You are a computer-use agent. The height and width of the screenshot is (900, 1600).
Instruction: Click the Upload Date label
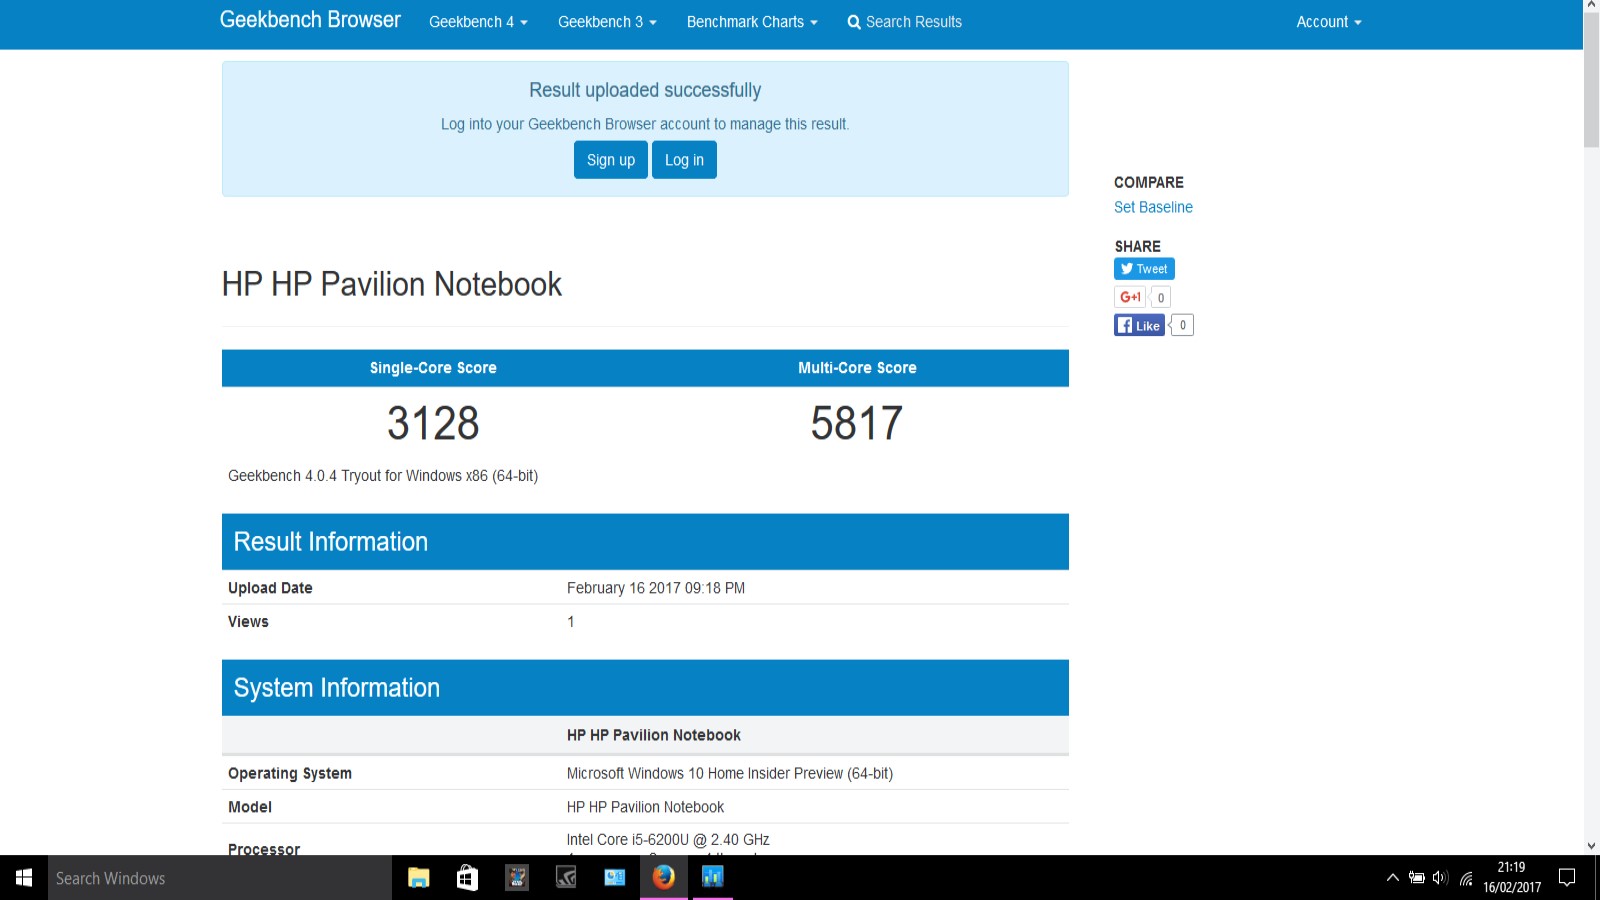[270, 588]
